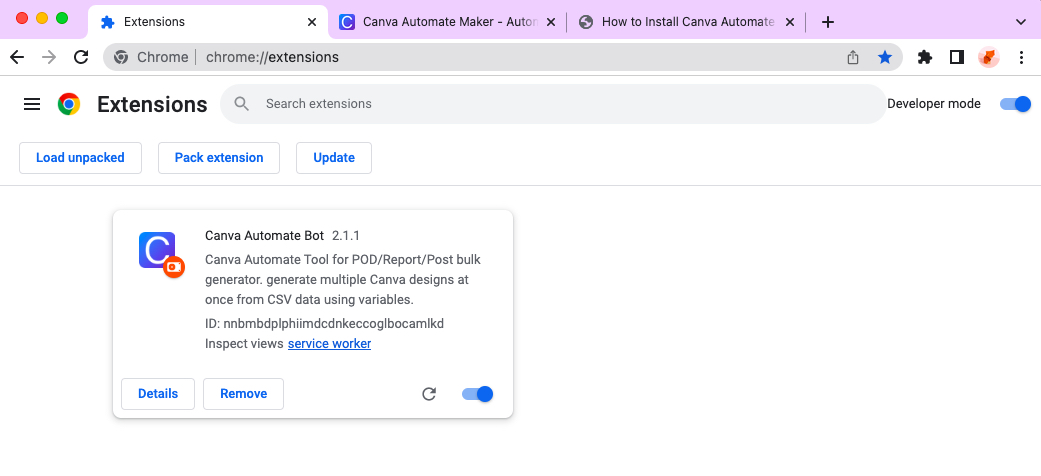Disable the Canva Automate Bot extension toggle

(x=478, y=394)
